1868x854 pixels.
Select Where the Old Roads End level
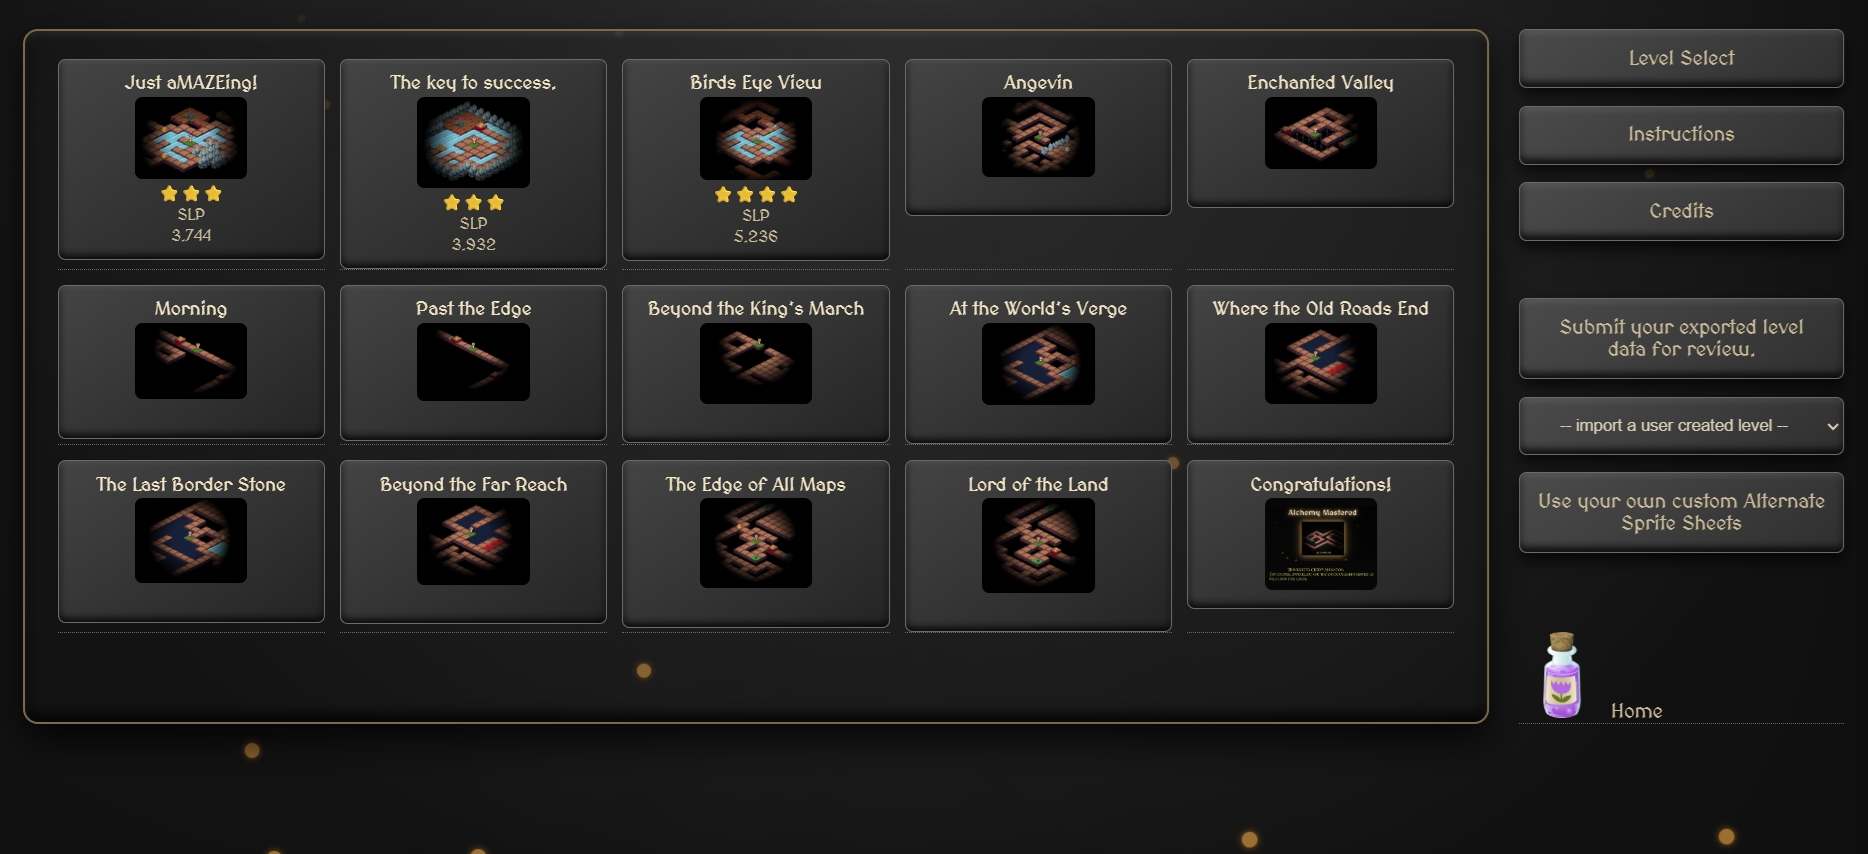[1320, 364]
